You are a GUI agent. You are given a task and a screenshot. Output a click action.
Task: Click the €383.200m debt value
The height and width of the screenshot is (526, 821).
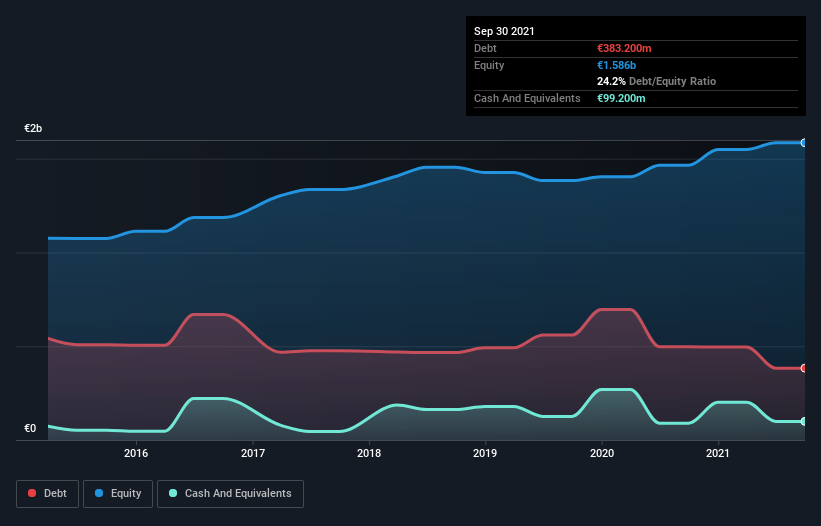click(624, 48)
